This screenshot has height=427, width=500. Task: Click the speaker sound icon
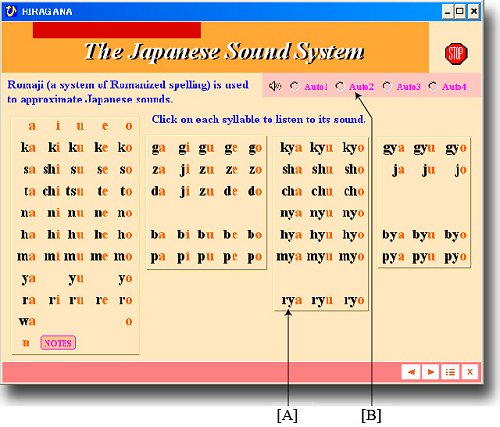[275, 86]
